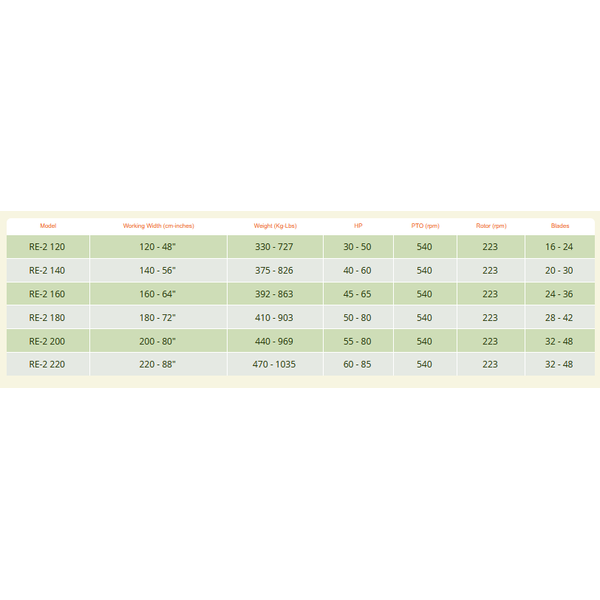Select the HP column header
This screenshot has height=600, width=600.
(358, 226)
